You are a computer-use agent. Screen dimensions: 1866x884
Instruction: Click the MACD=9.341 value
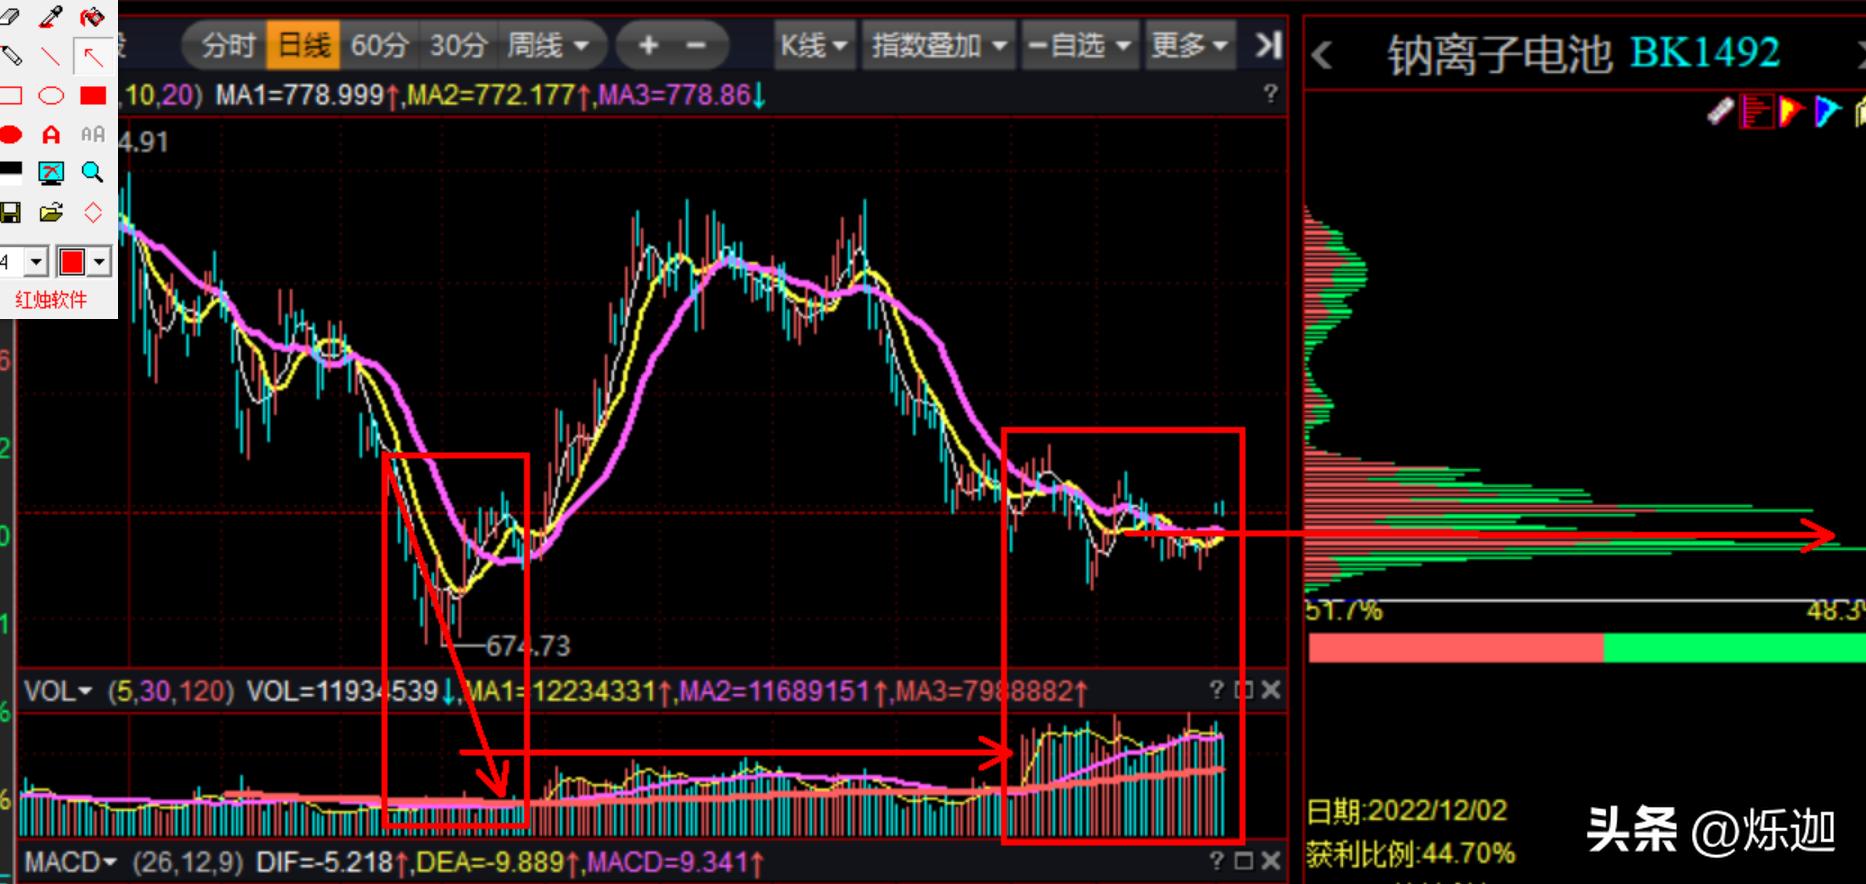click(667, 862)
